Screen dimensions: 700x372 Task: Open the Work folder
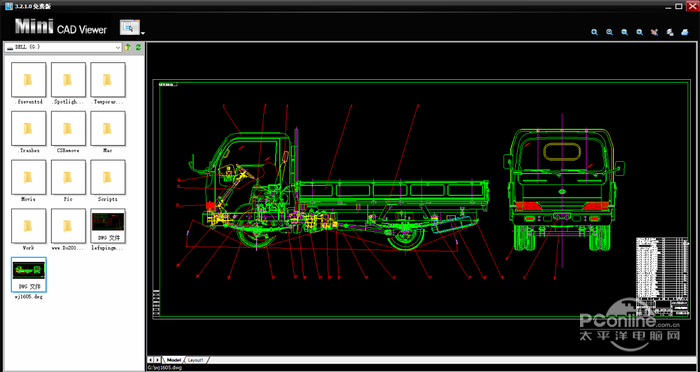click(x=29, y=229)
